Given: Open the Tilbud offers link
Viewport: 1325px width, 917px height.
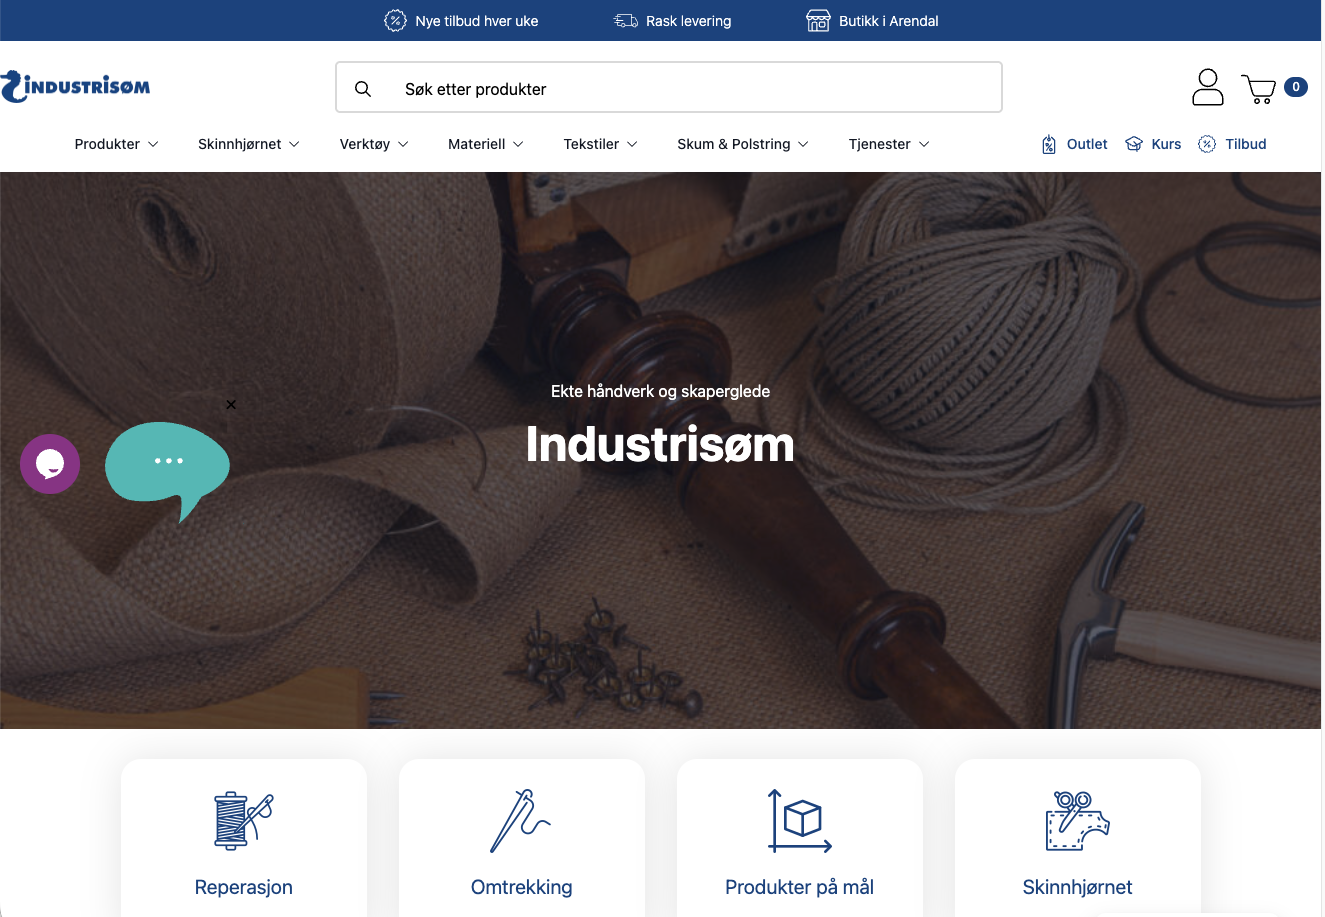Looking at the screenshot, I should click(x=1233, y=144).
